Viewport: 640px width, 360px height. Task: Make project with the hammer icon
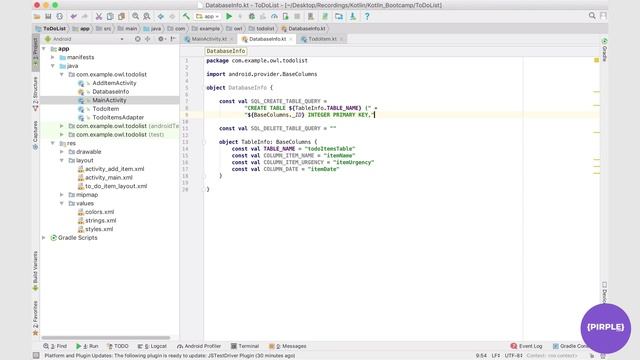[186, 16]
